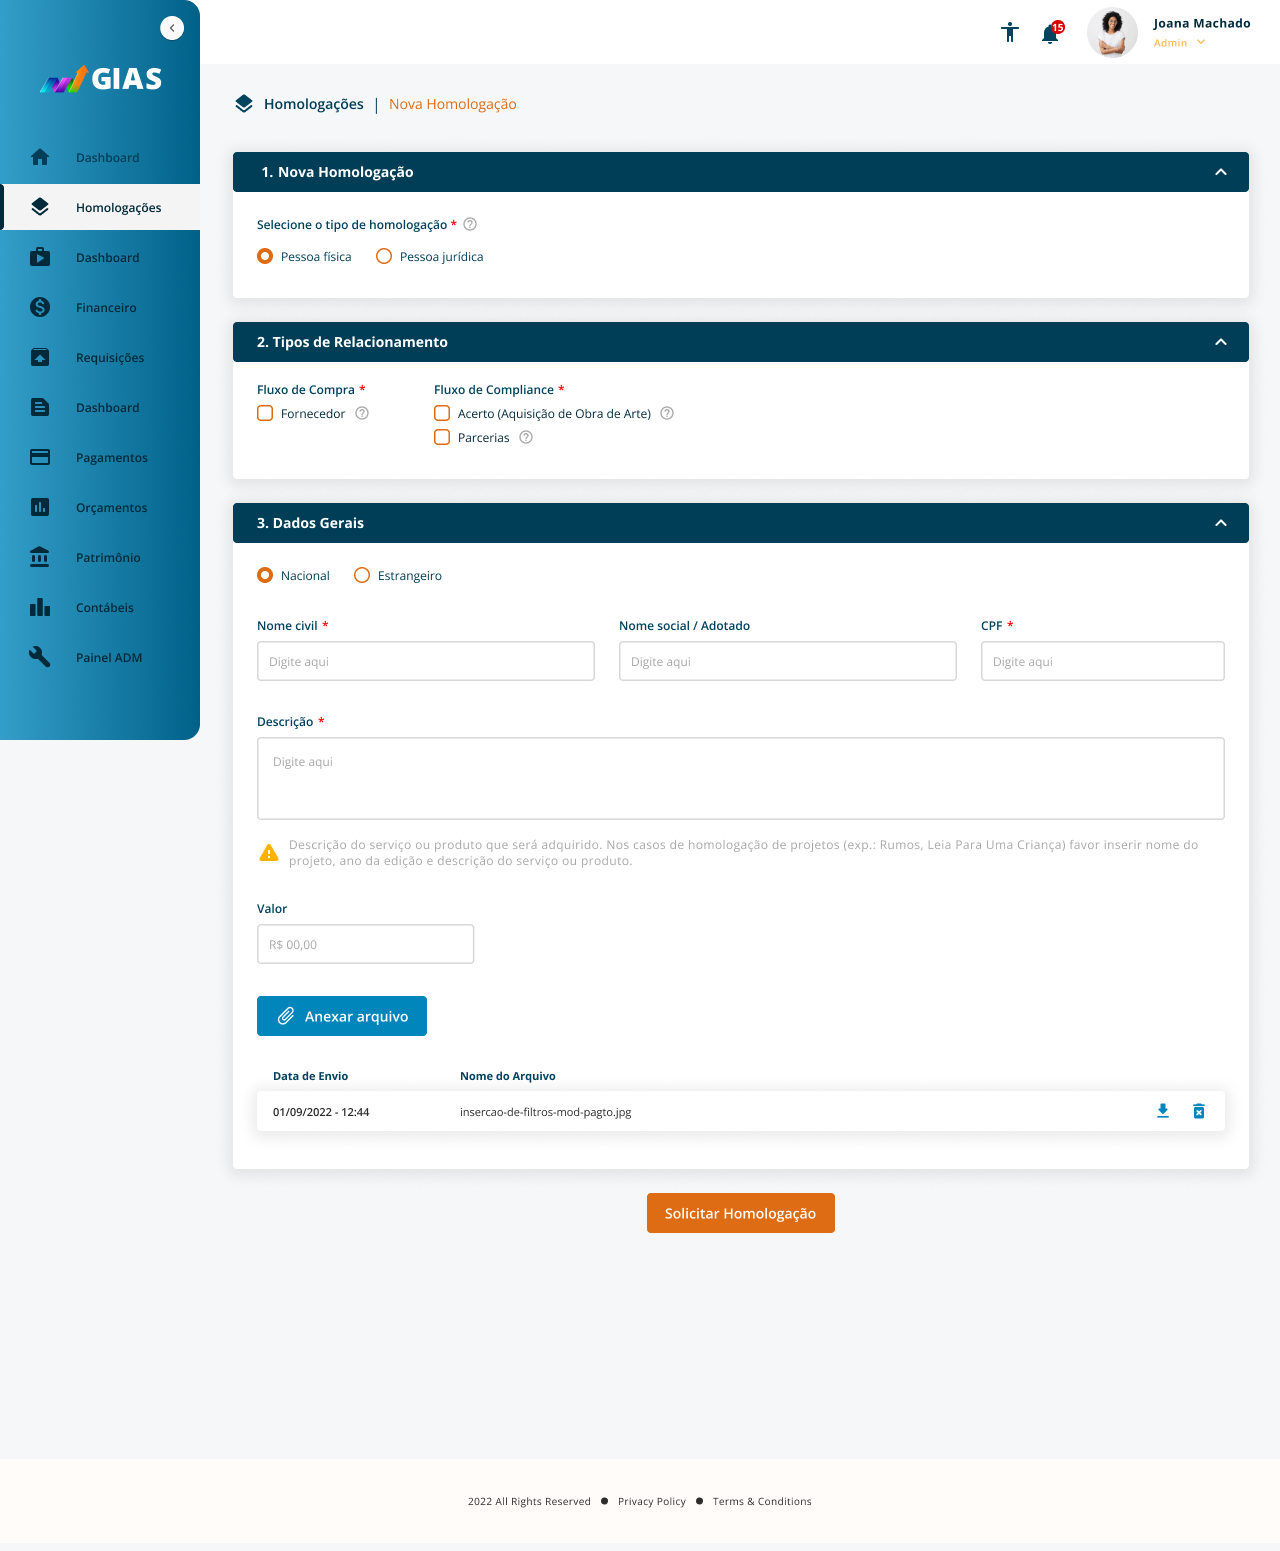Screen dimensions: 1280x1551
Task: Delete the attached file row
Action: pos(1199,1111)
